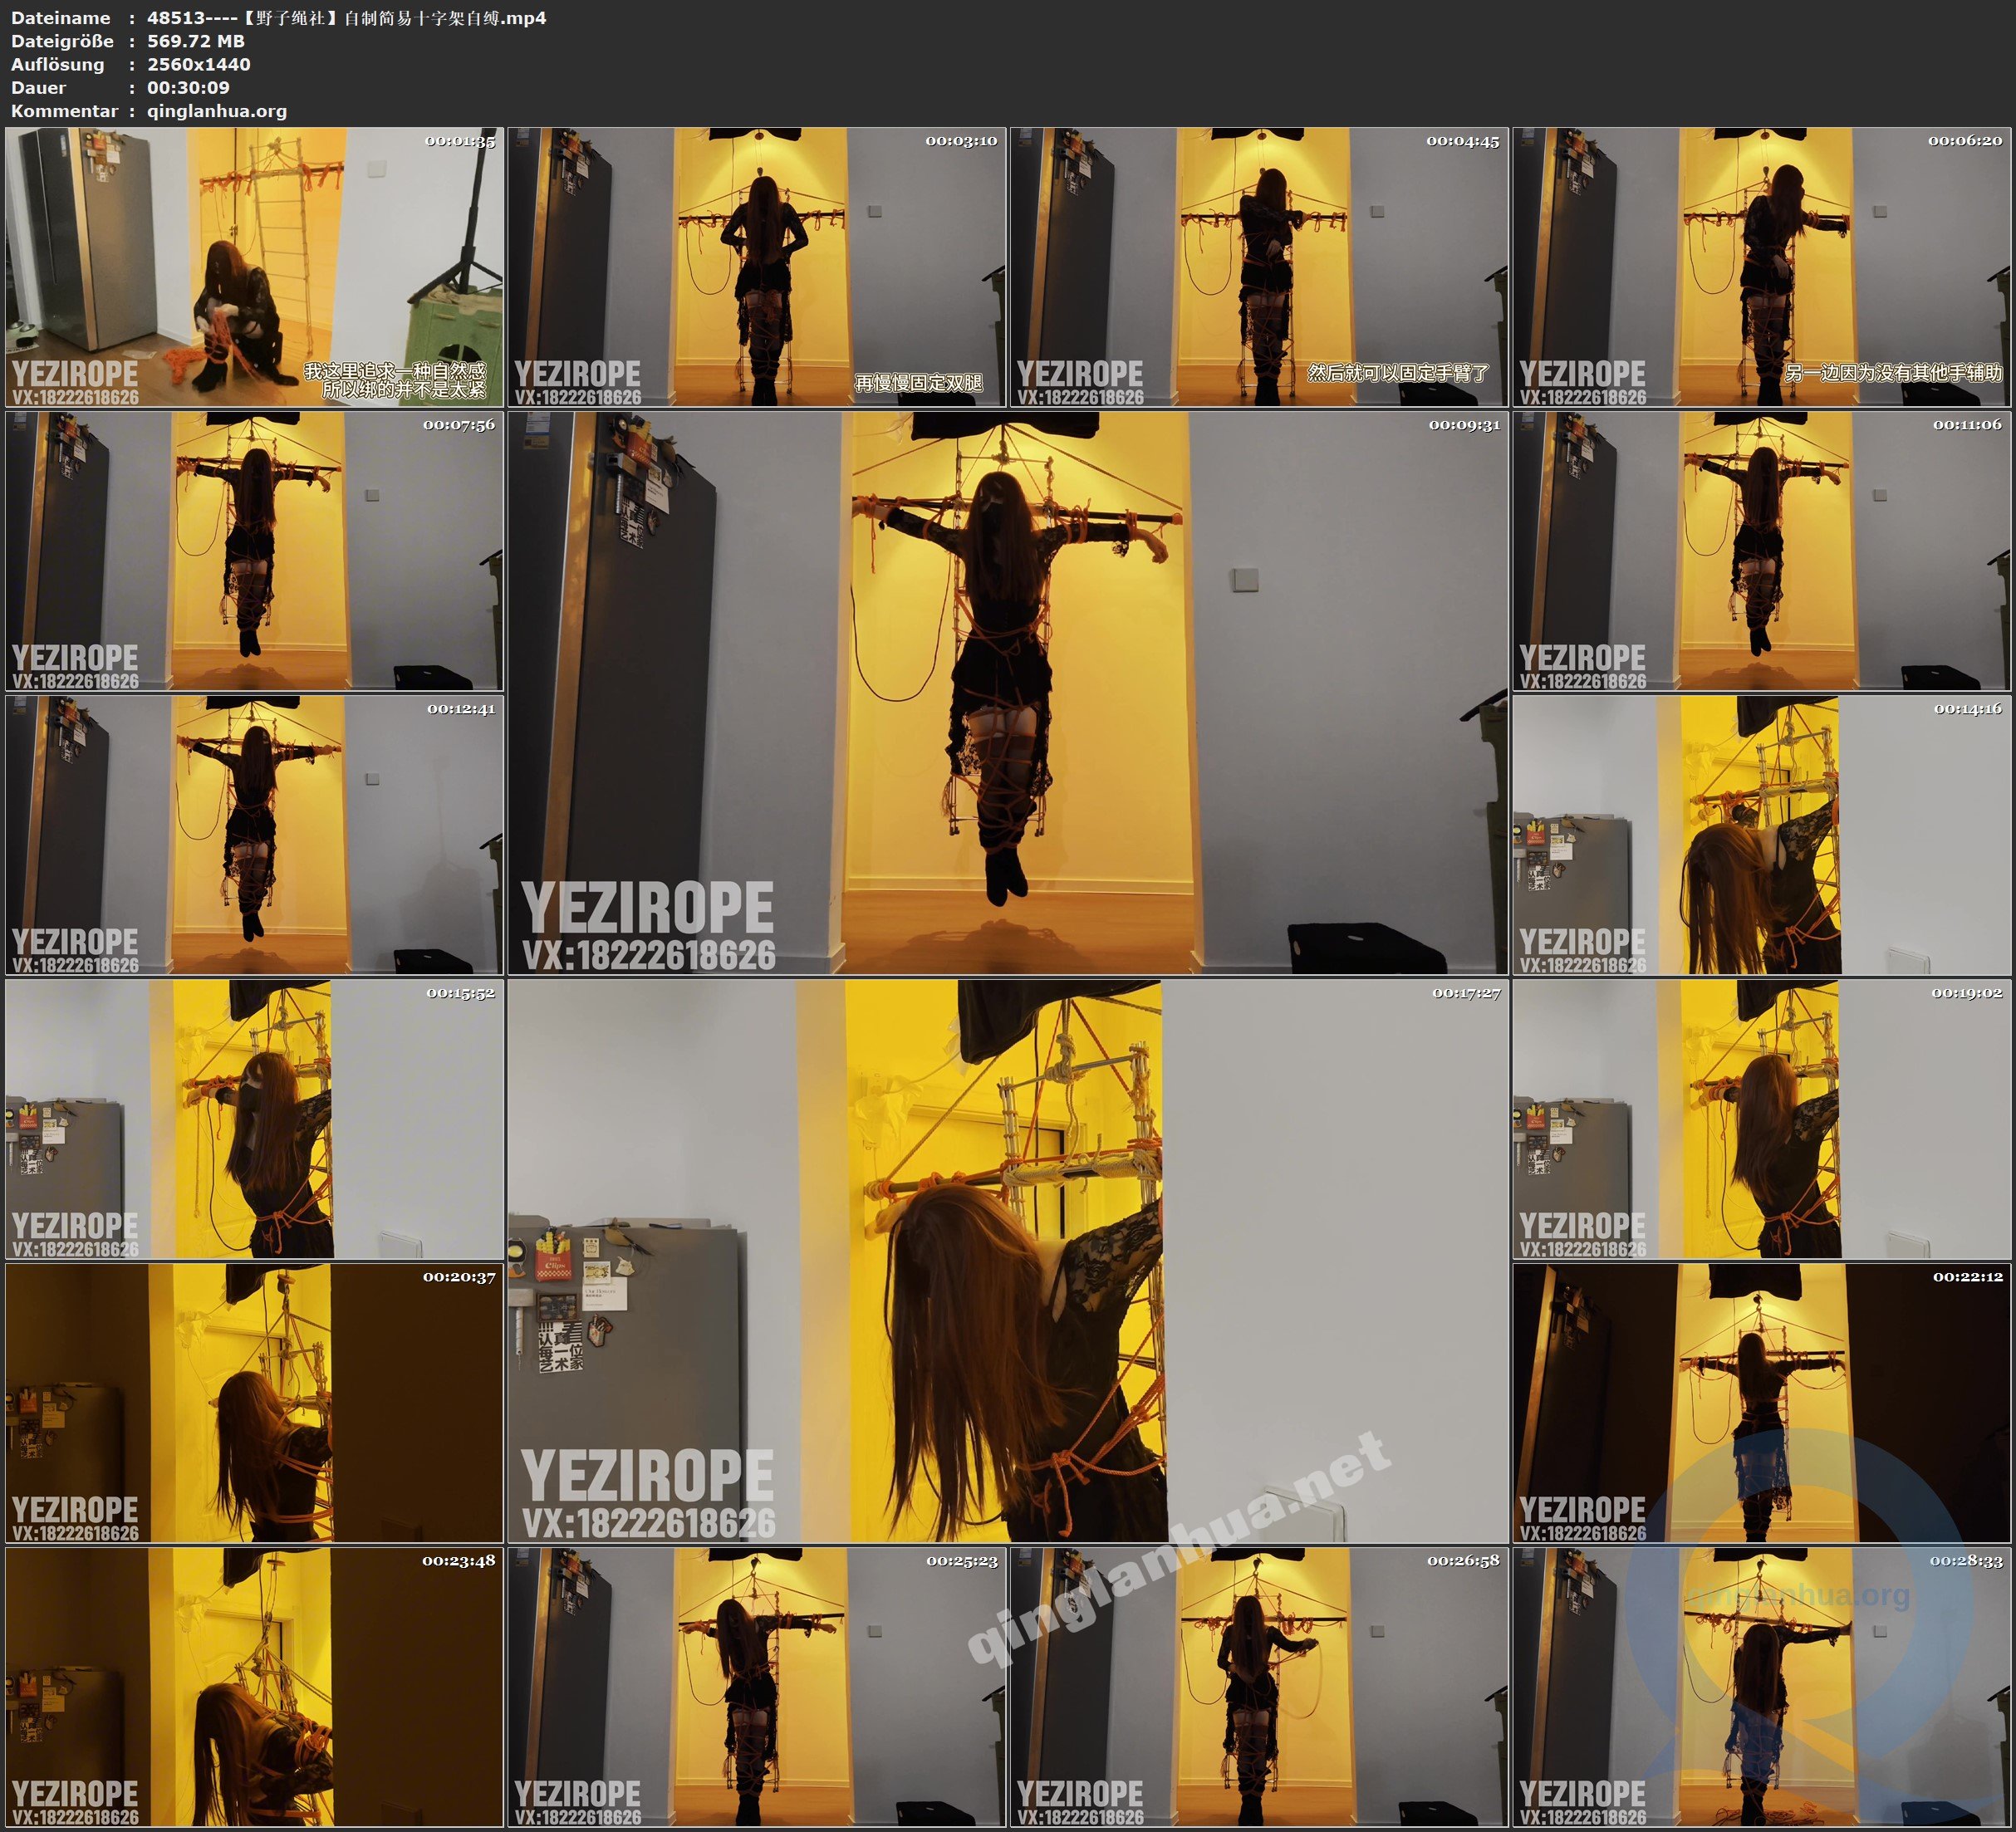Click the Dateiname mp4 file name text
Viewport: 2016px width, 1832px height.
coord(346,18)
